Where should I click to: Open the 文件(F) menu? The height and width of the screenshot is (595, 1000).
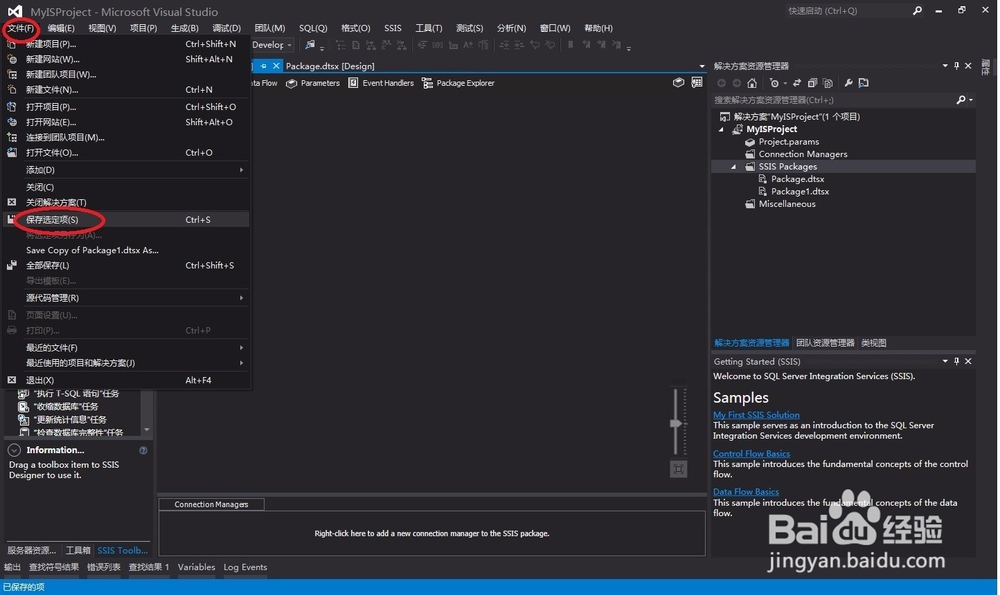[x=20, y=28]
